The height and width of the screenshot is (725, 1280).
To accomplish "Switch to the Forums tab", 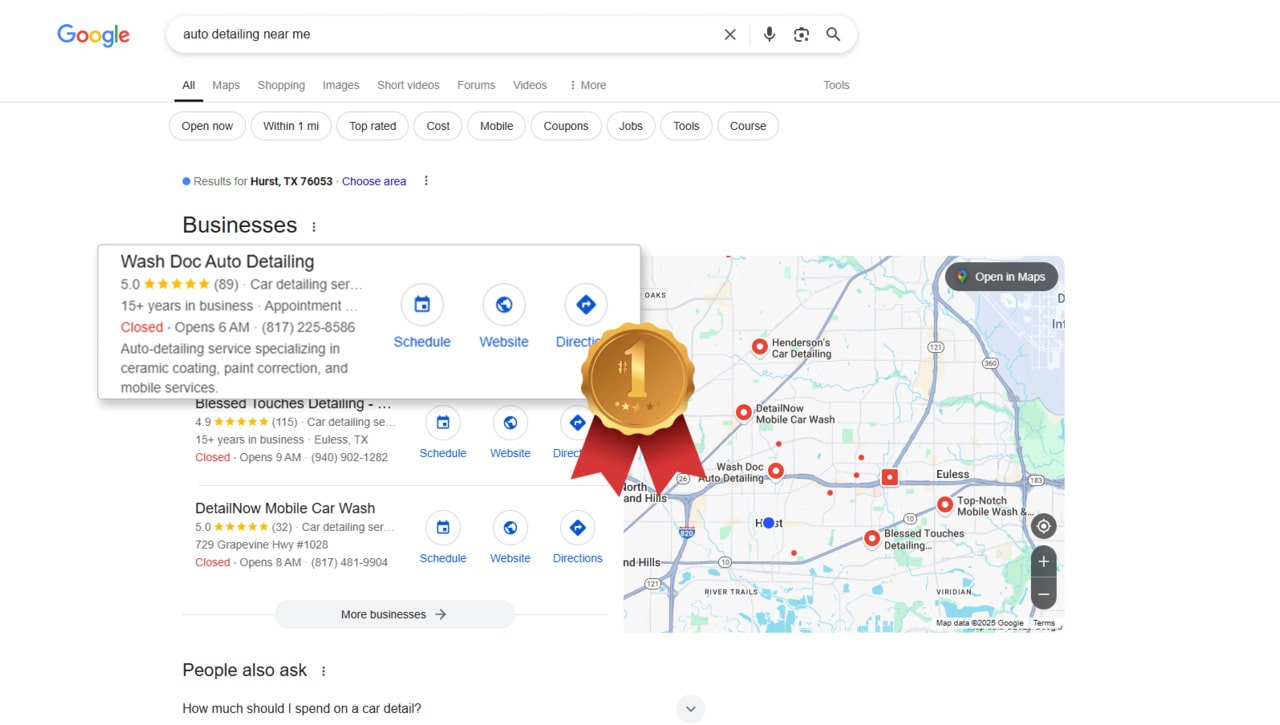I will [x=476, y=85].
